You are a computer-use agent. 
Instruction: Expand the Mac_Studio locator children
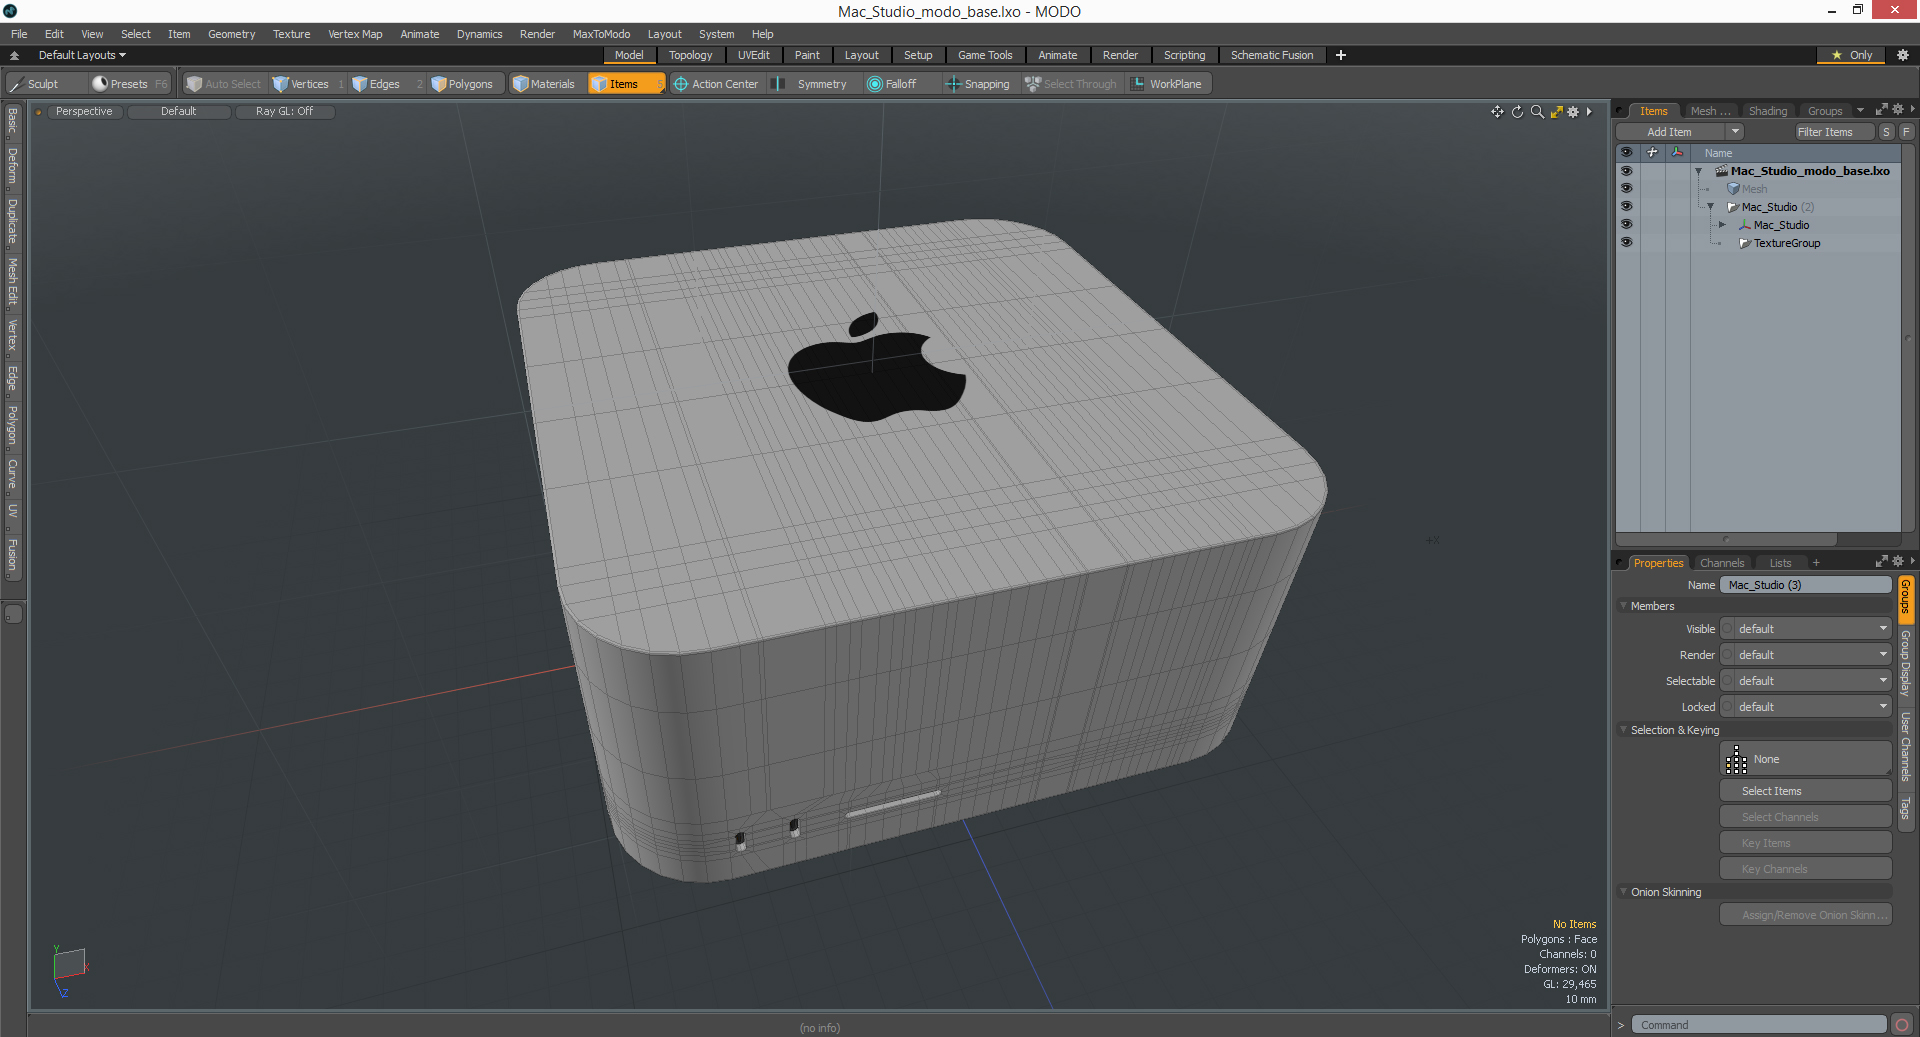point(1722,225)
